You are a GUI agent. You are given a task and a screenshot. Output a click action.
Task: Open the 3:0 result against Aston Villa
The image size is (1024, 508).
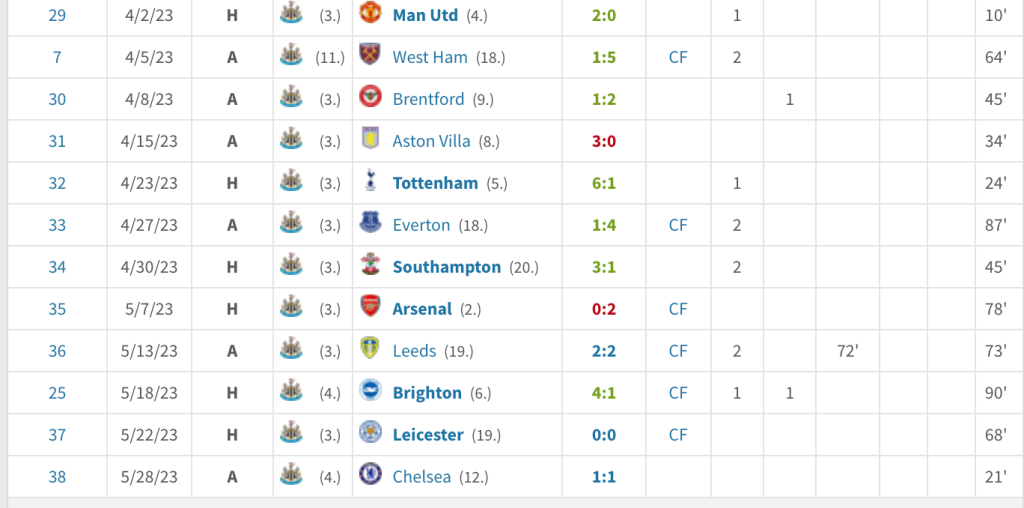pyautogui.click(x=603, y=141)
